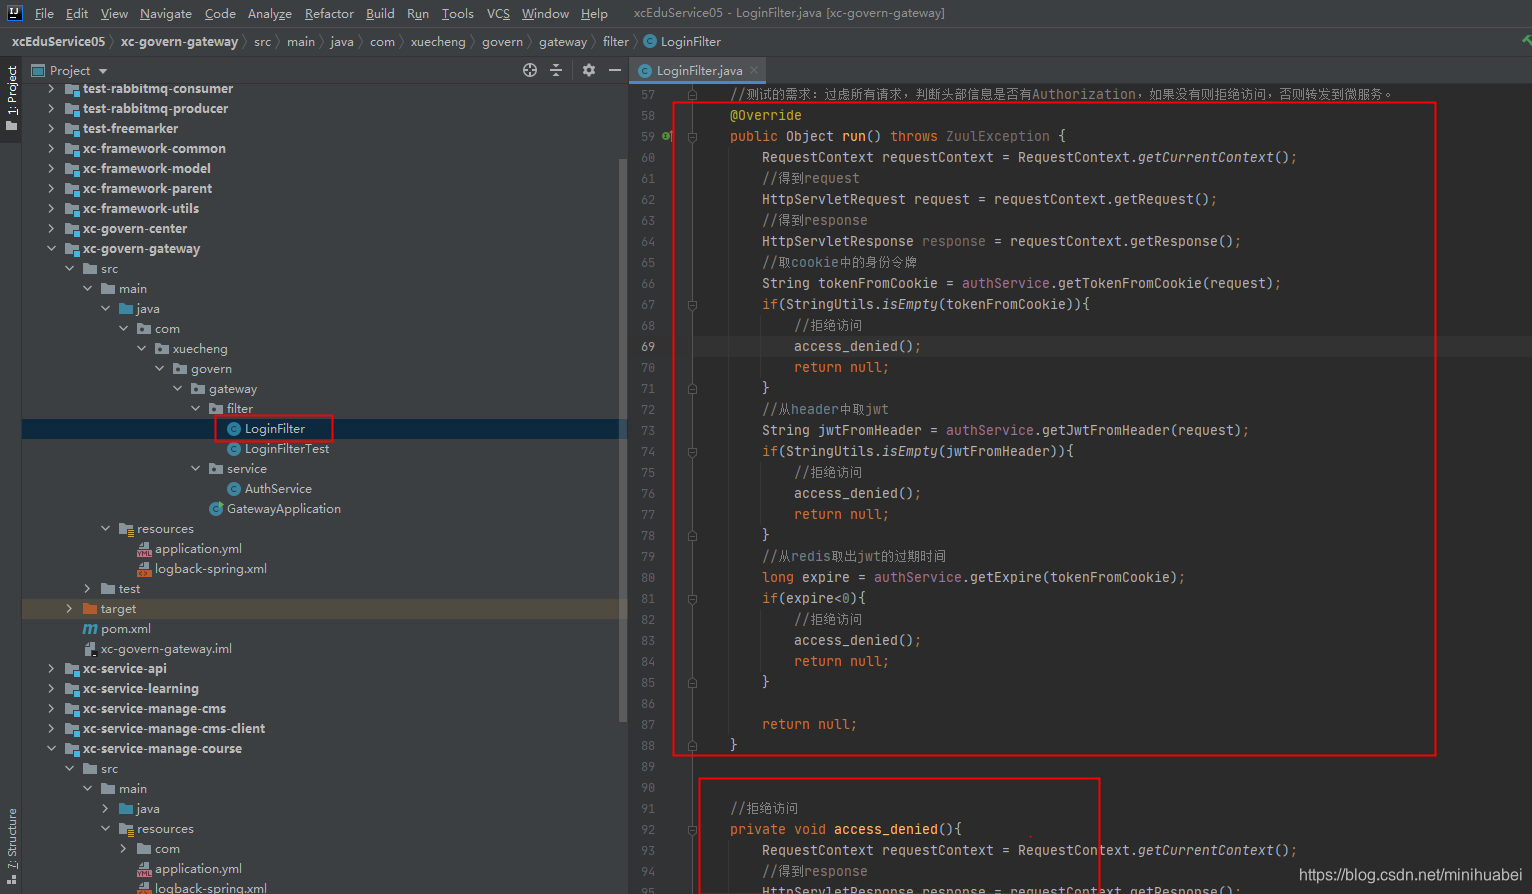This screenshot has width=1532, height=894.
Task: Open GatewayApplication class file
Action: (x=283, y=509)
